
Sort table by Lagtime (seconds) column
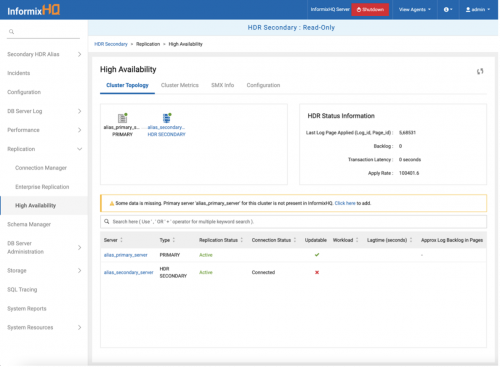tap(411, 240)
